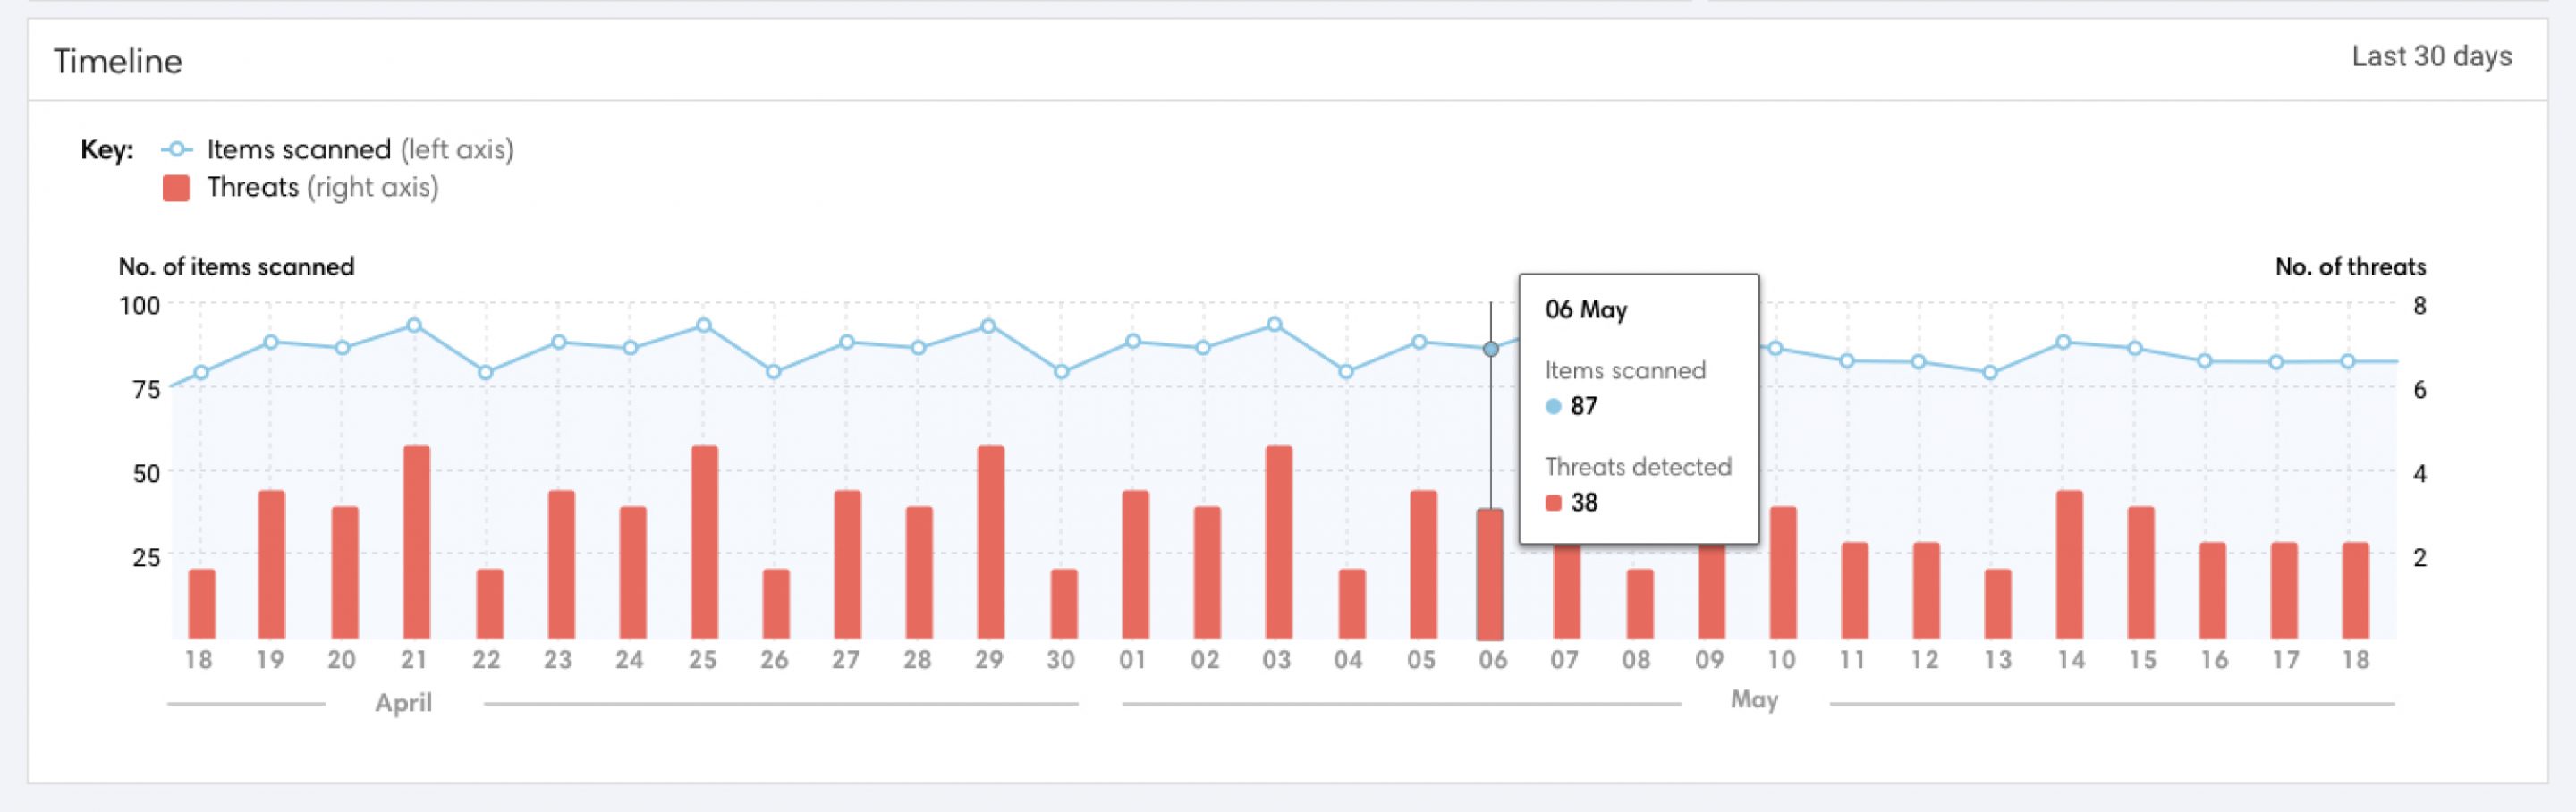This screenshot has width=2576, height=812.
Task: Click the Timeline panel heading
Action: tap(118, 62)
